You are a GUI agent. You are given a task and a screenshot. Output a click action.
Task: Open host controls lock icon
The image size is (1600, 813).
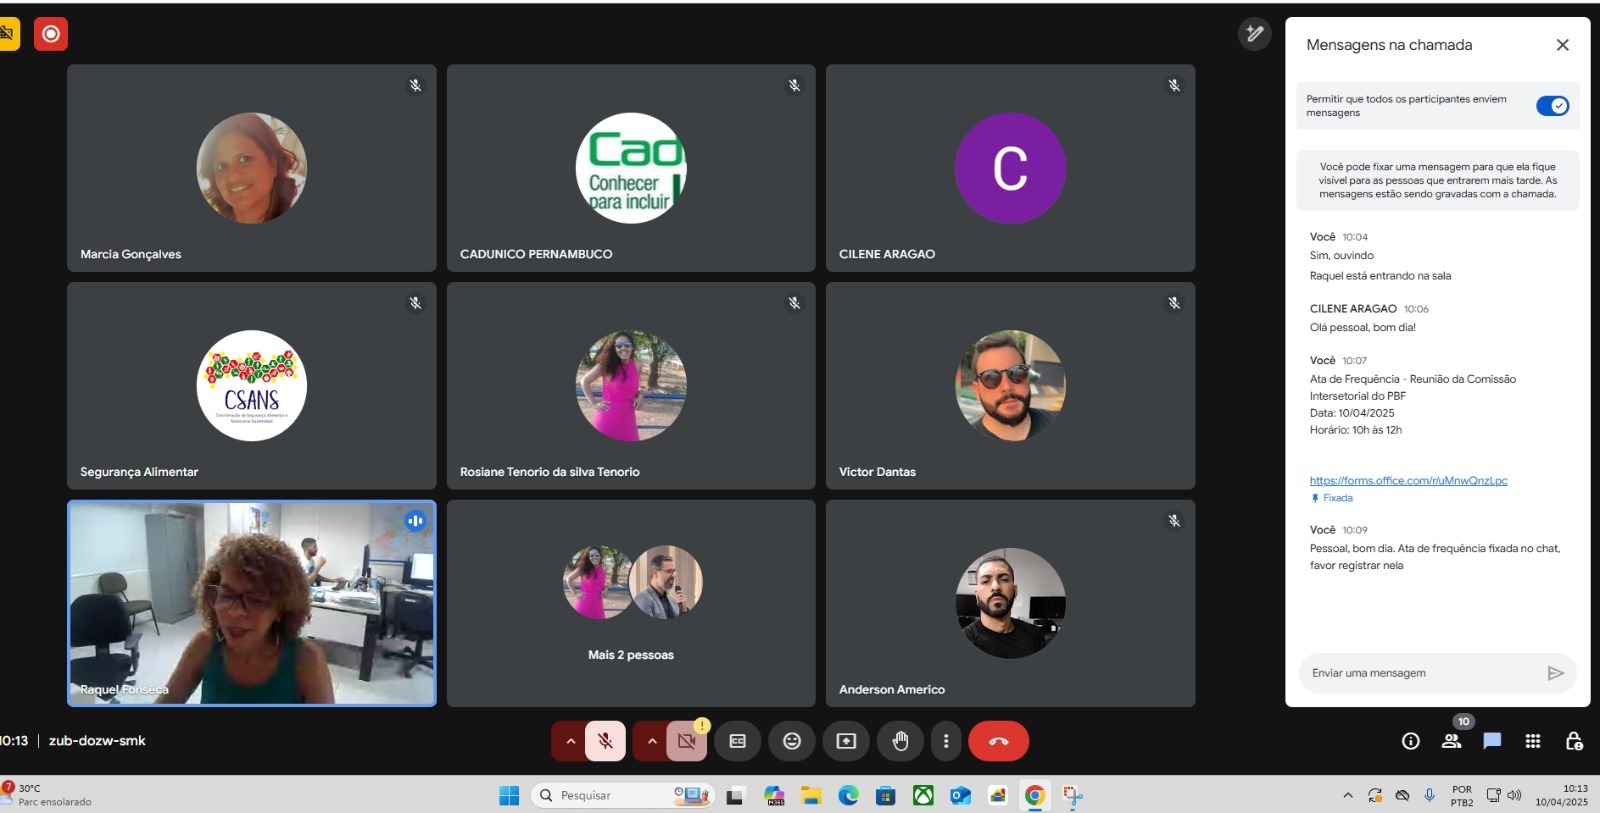(1573, 741)
